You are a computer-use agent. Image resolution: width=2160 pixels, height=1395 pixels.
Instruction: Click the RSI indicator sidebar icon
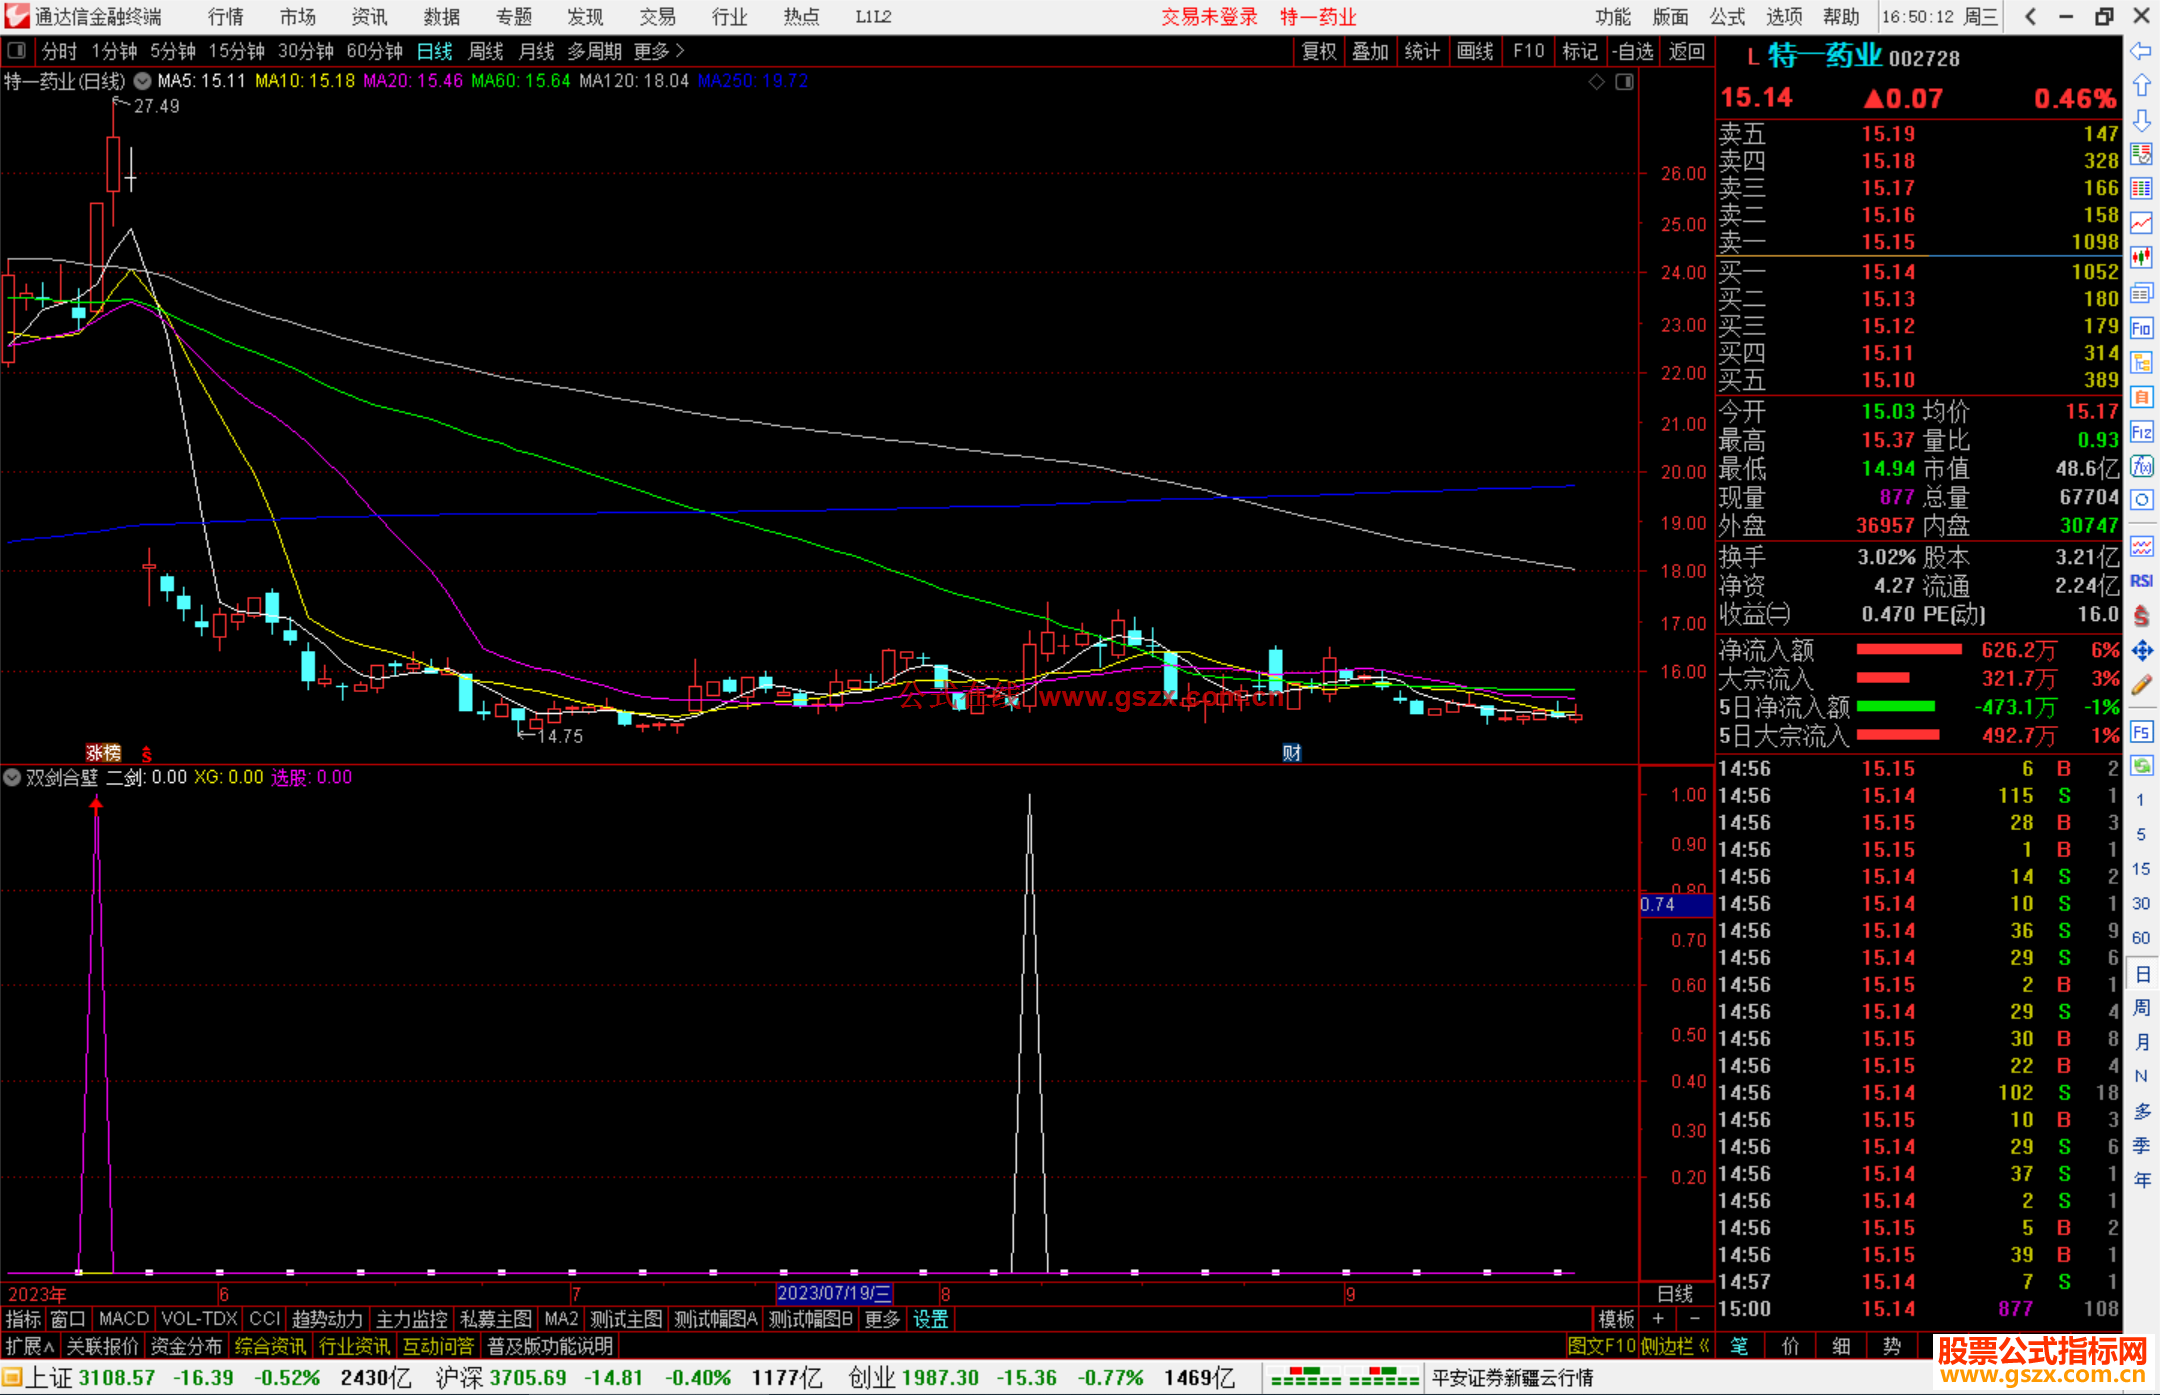point(2141,581)
